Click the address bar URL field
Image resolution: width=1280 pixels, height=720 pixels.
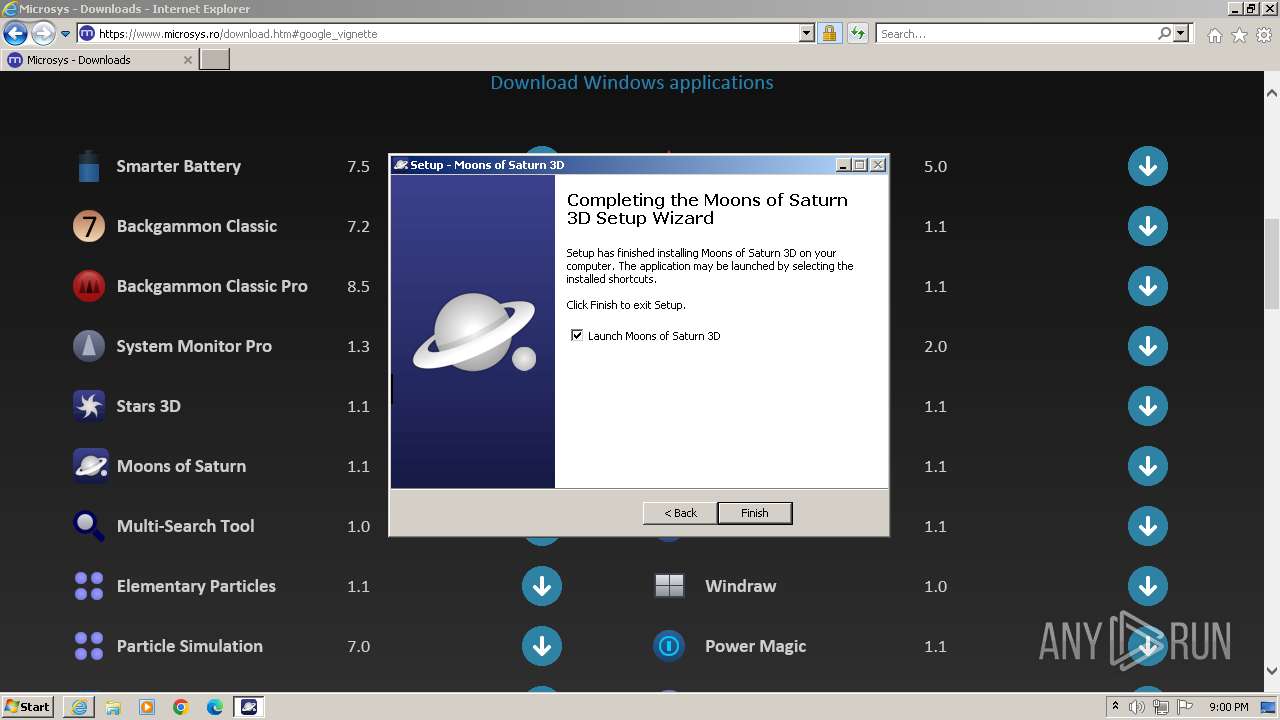click(x=446, y=33)
